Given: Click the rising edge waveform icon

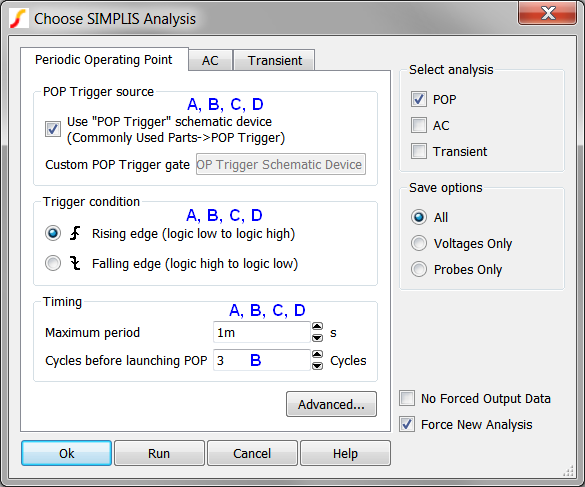Looking at the screenshot, I should tap(75, 233).
